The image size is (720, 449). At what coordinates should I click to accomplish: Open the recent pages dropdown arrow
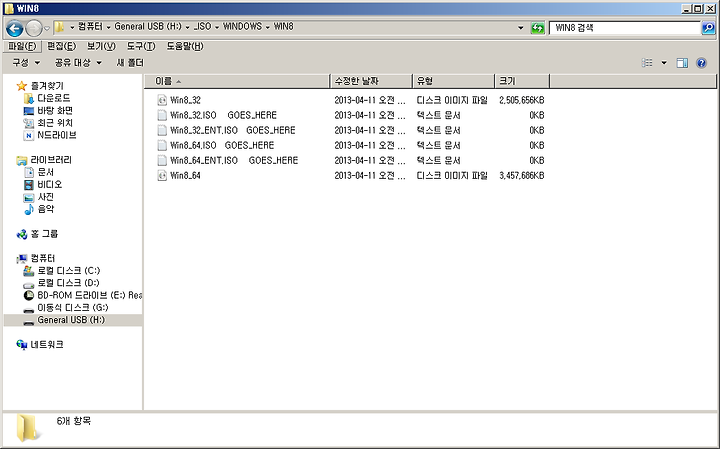(47, 29)
